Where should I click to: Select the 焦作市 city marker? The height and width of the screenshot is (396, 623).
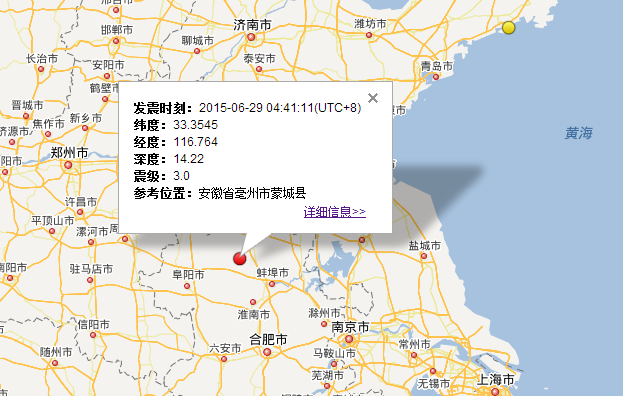[x=48, y=134]
